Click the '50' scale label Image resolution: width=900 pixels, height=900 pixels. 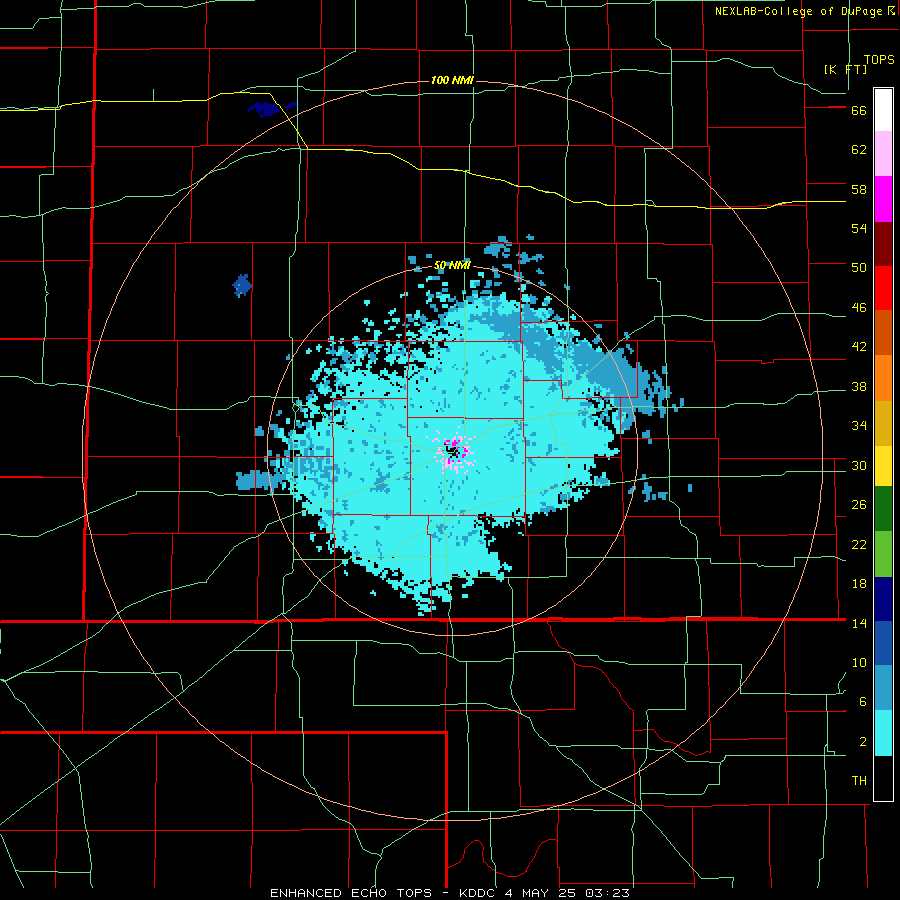pos(859,268)
